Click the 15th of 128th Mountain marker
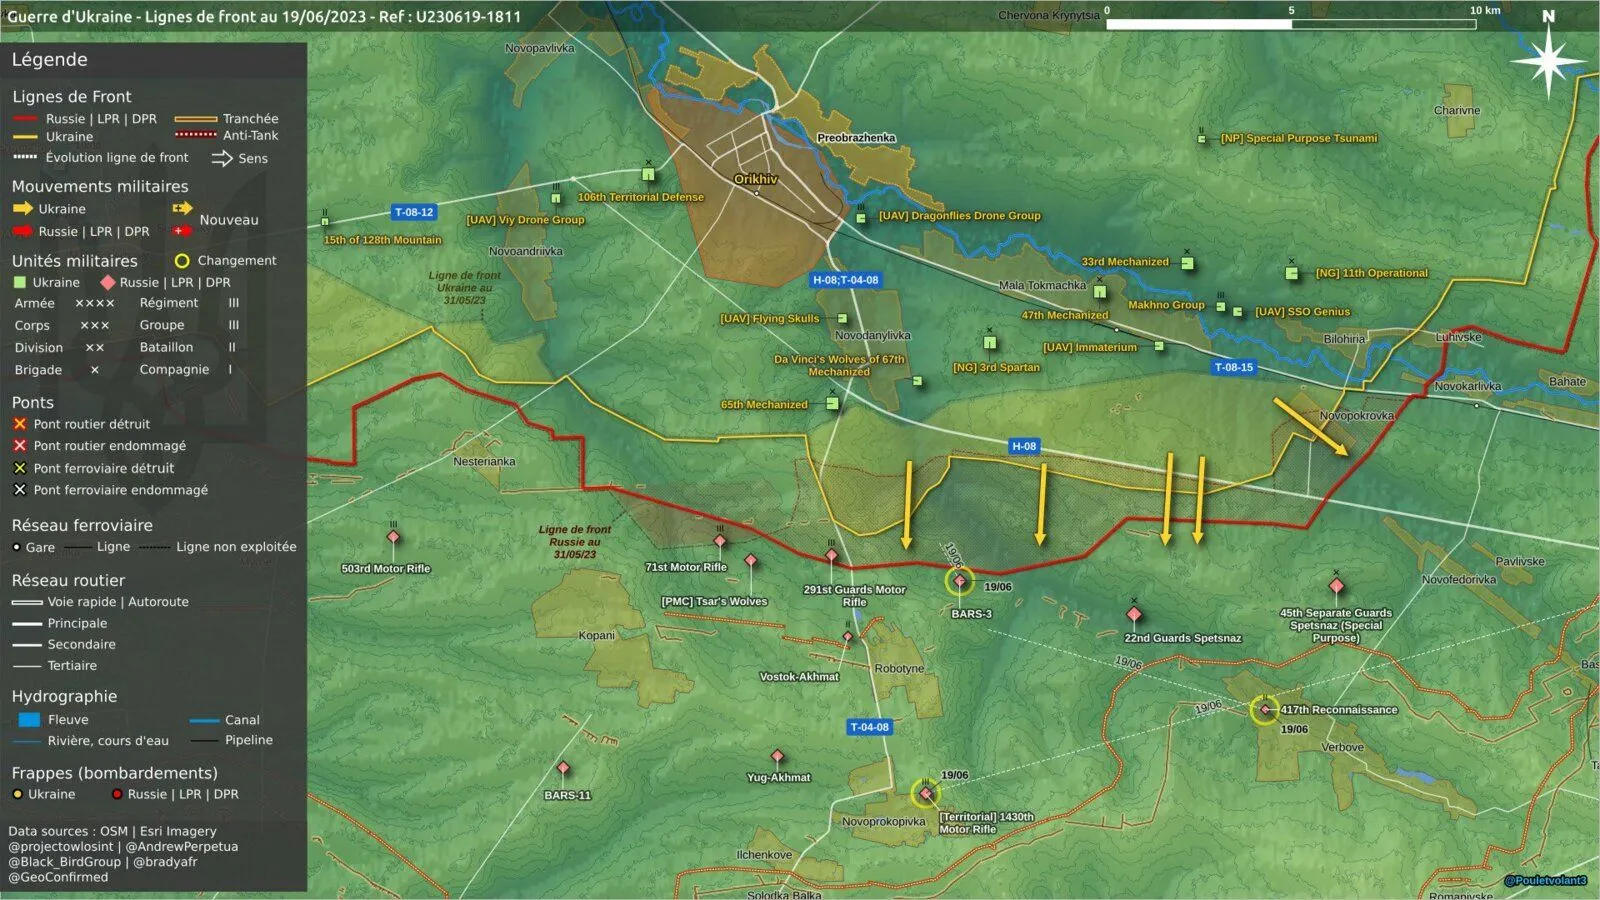 [x=325, y=221]
